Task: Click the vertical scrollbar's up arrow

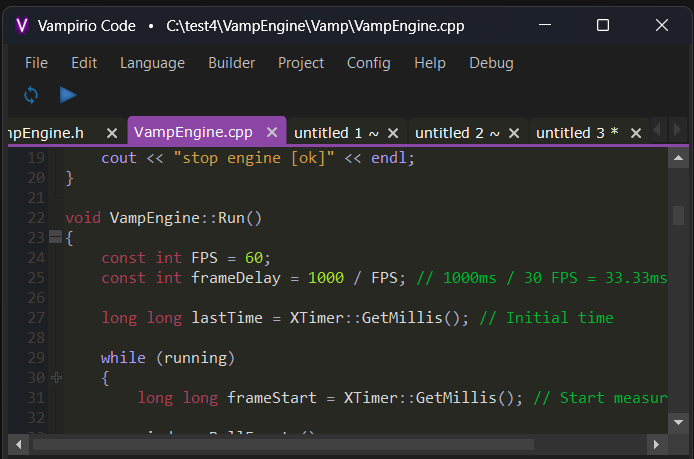Action: [x=679, y=157]
